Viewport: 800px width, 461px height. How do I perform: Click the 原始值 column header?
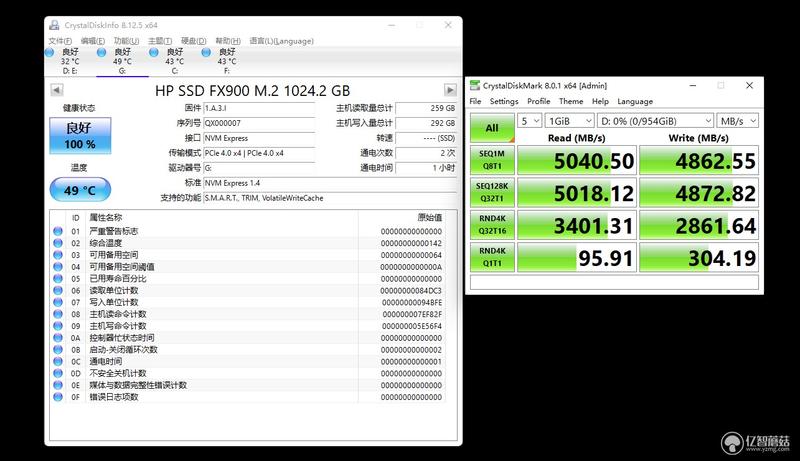click(x=430, y=218)
